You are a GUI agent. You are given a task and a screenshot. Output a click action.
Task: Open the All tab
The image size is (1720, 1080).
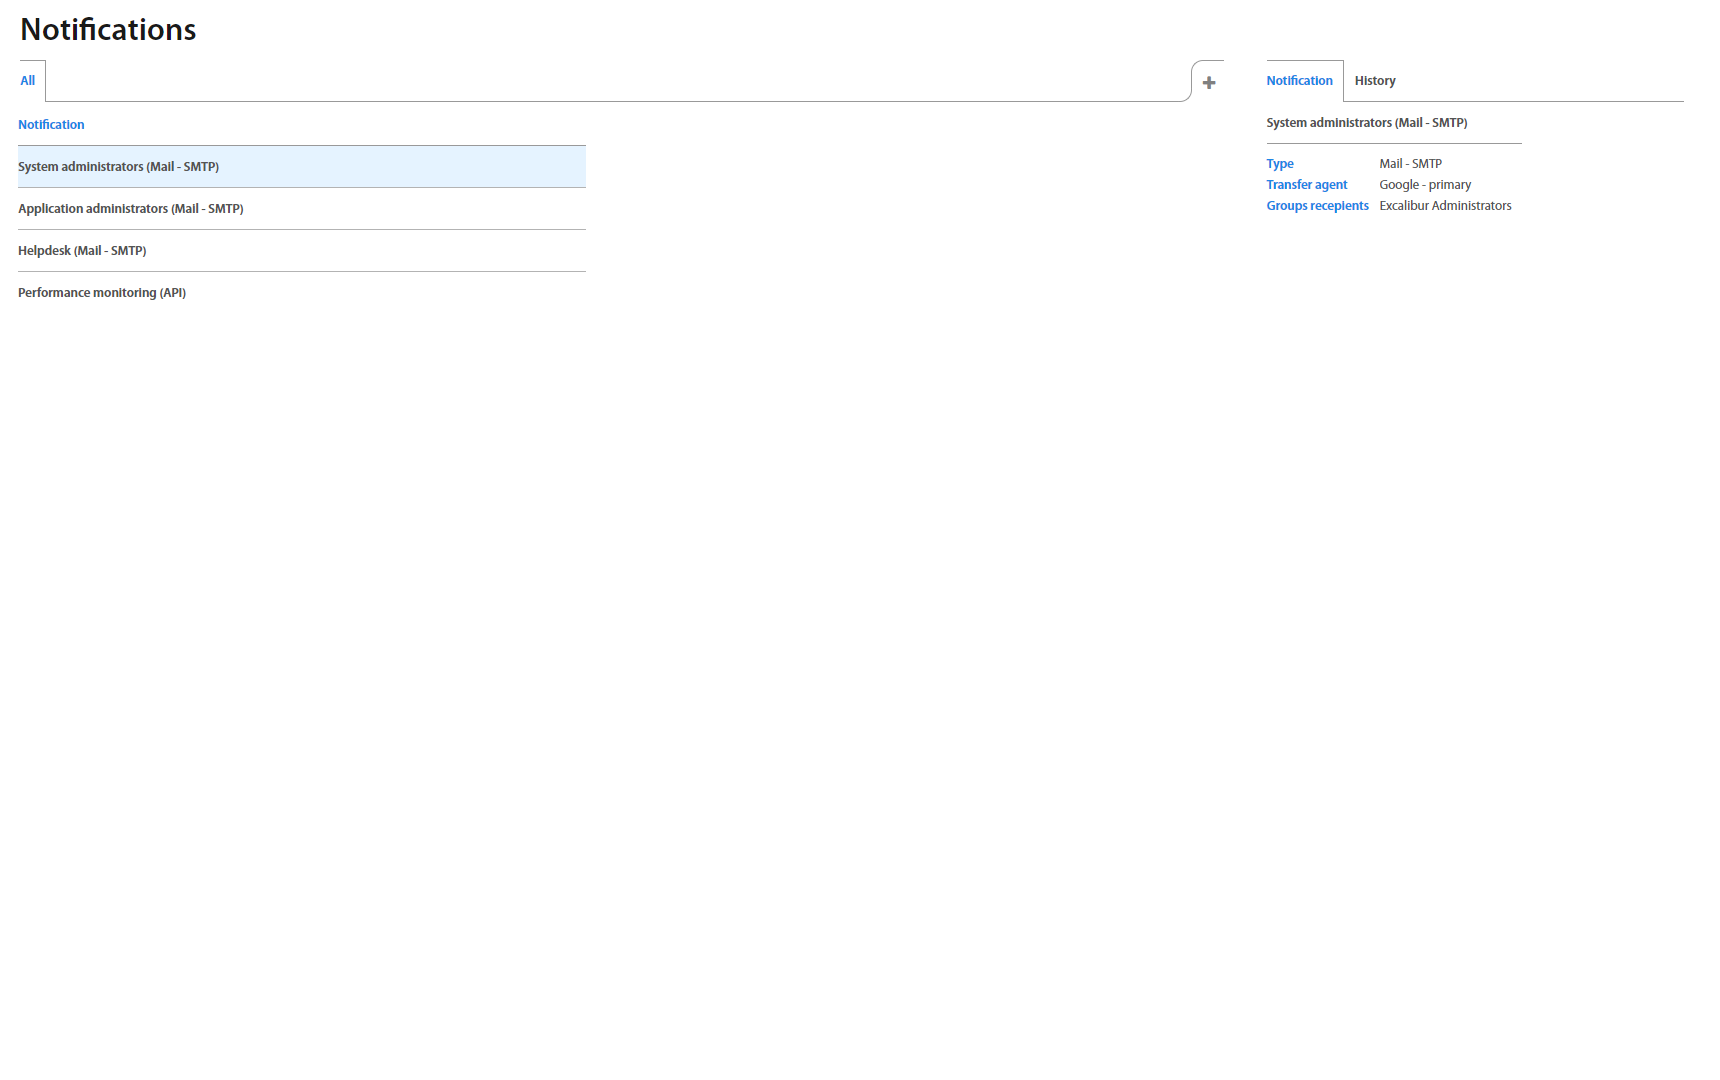(x=28, y=81)
